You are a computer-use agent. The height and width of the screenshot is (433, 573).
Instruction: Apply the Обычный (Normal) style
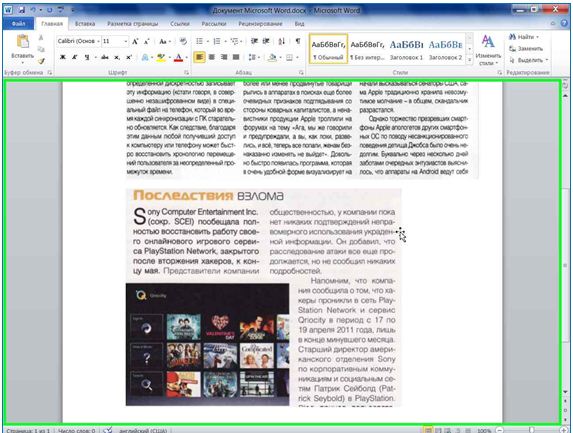328,49
